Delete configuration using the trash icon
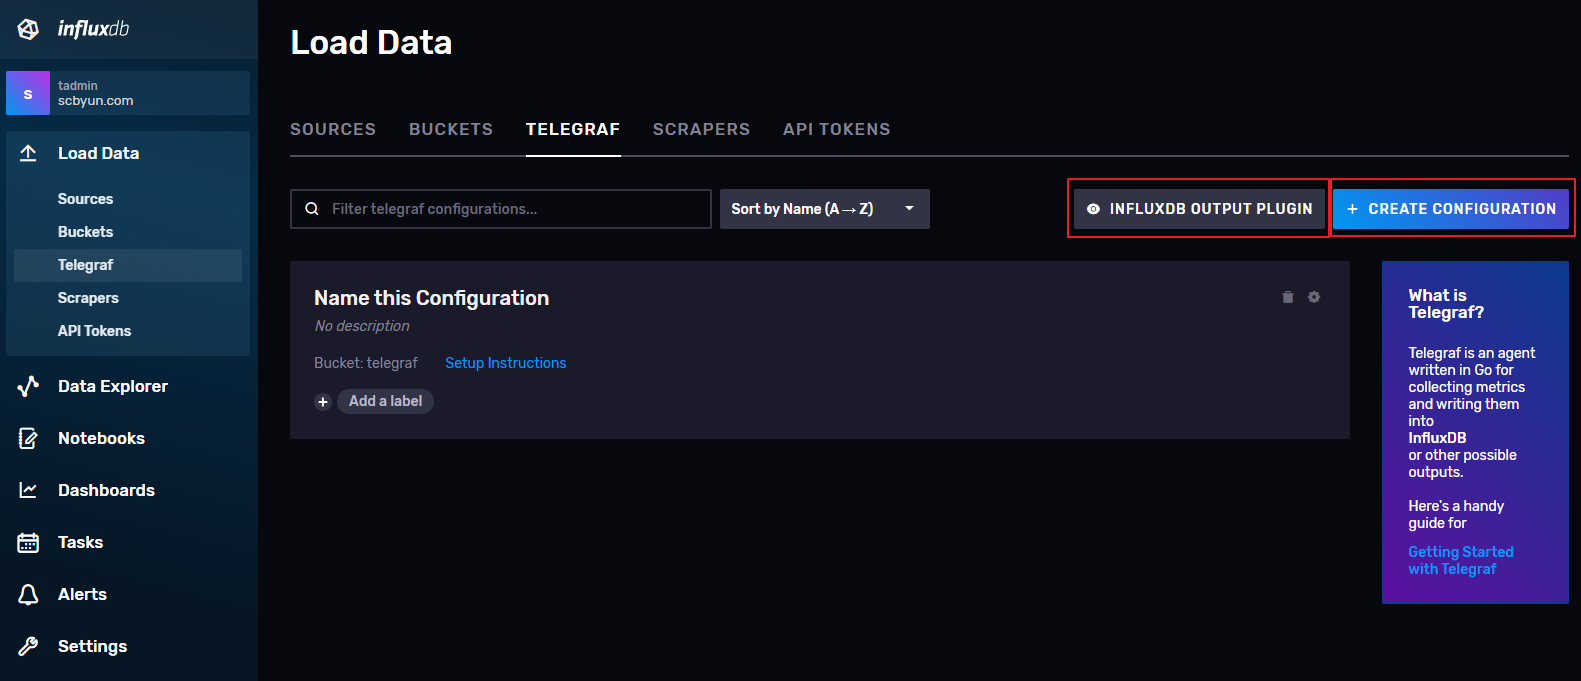This screenshot has width=1581, height=681. tap(1288, 297)
